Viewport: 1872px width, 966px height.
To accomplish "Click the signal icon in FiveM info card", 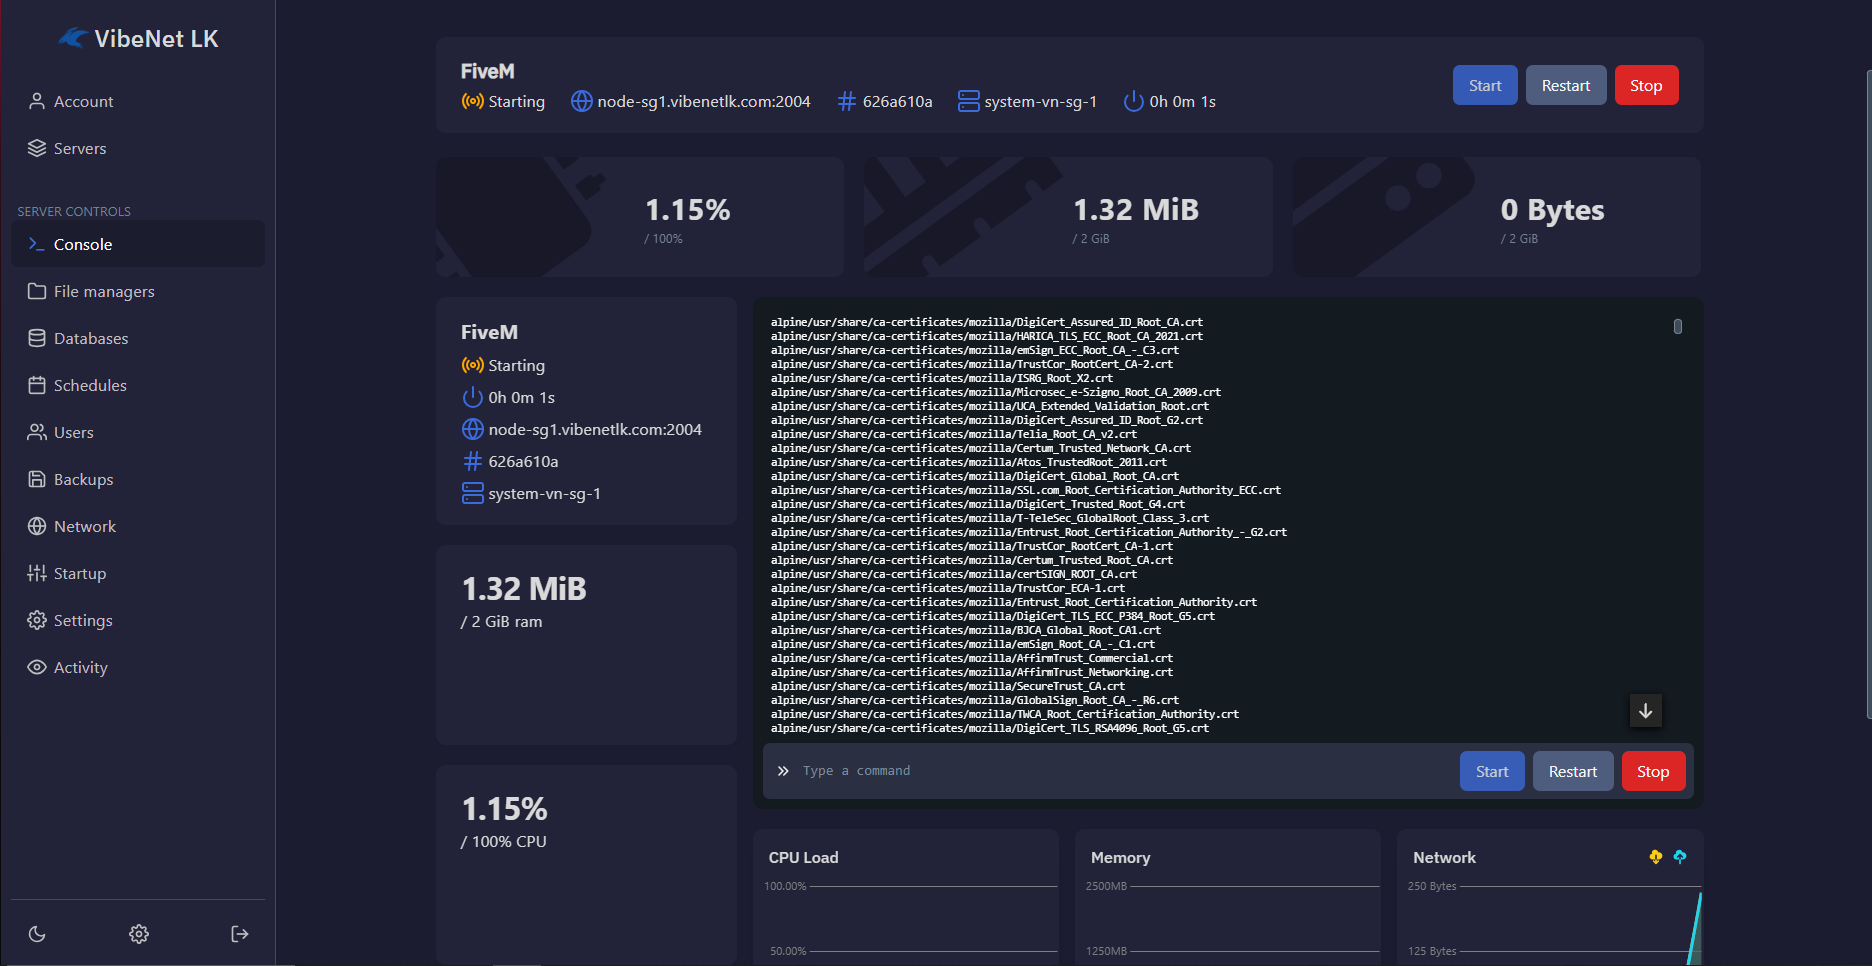I will point(472,365).
